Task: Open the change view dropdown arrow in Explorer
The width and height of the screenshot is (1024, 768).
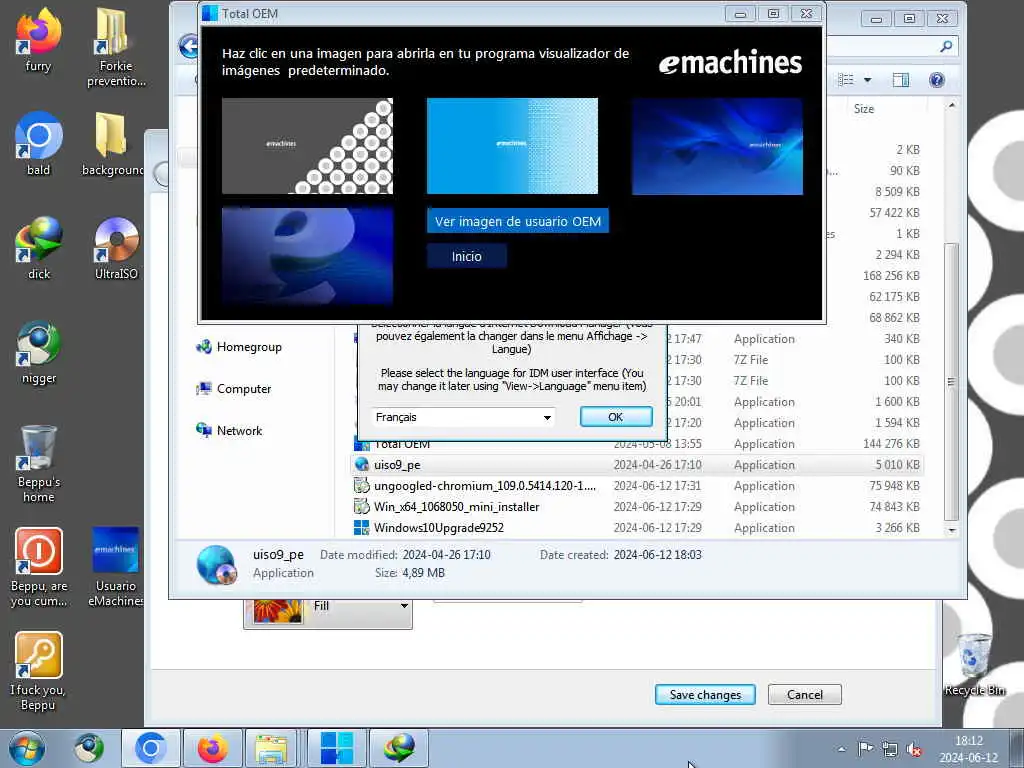Action: click(x=867, y=80)
